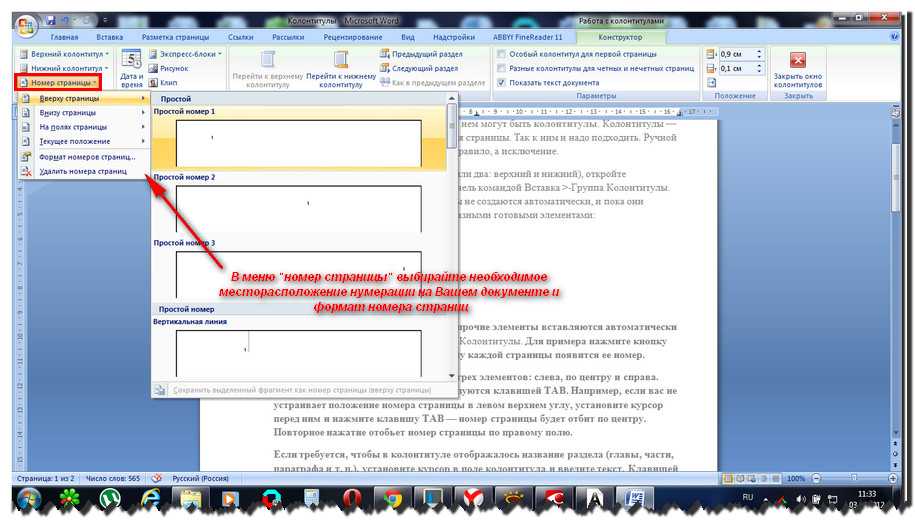Zoom out with the minus button

tap(816, 478)
